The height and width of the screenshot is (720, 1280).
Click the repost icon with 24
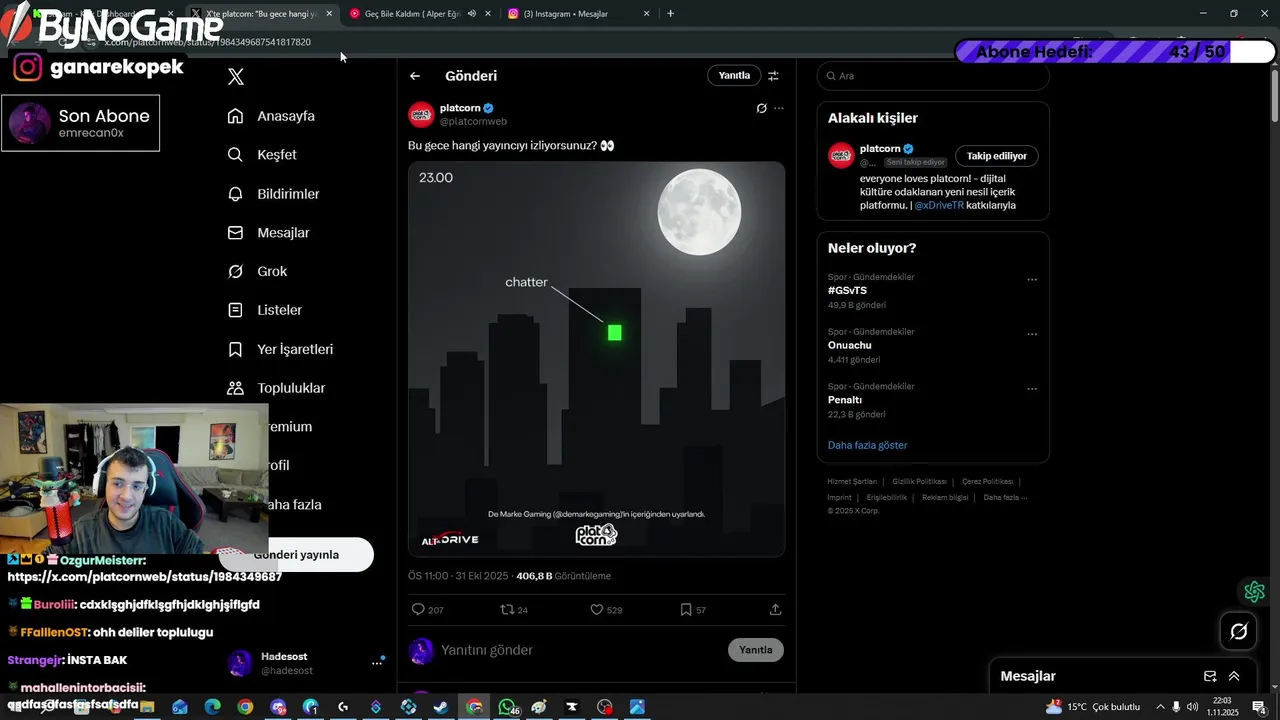[x=507, y=609]
